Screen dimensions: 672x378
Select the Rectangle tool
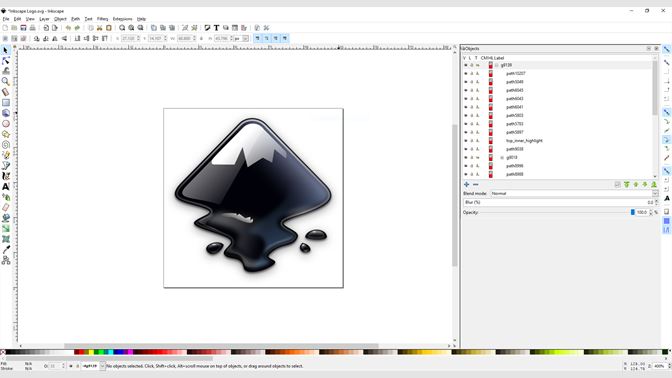(x=6, y=102)
